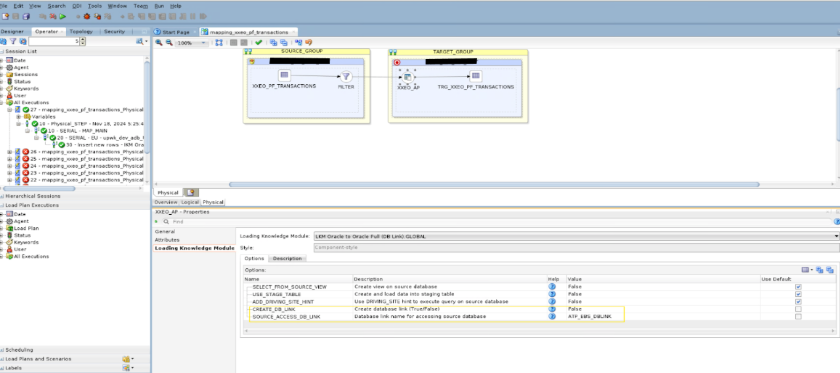Toggle Use Default for CREATE_DB_LINK
Image resolution: width=840 pixels, height=373 pixels.
[798, 309]
